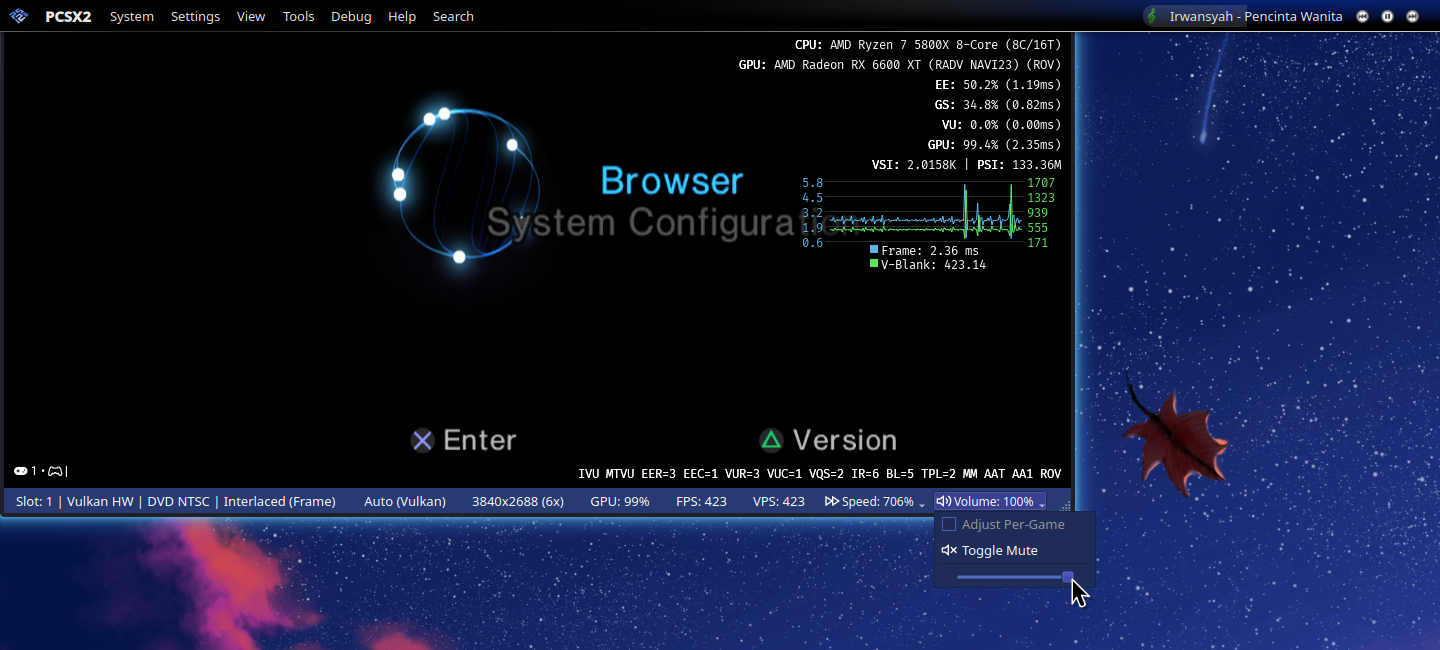Open the System menu
Screen dimensions: 1440x650
pyautogui.click(x=132, y=16)
